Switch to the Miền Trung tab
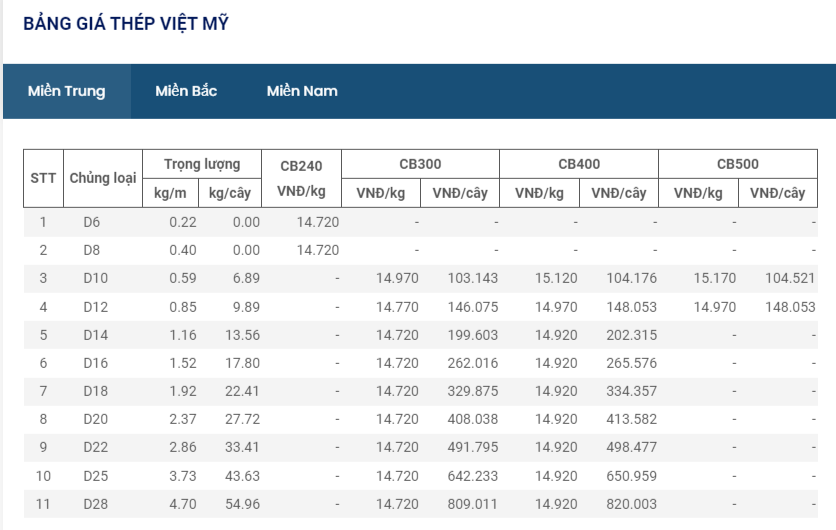 coord(66,91)
